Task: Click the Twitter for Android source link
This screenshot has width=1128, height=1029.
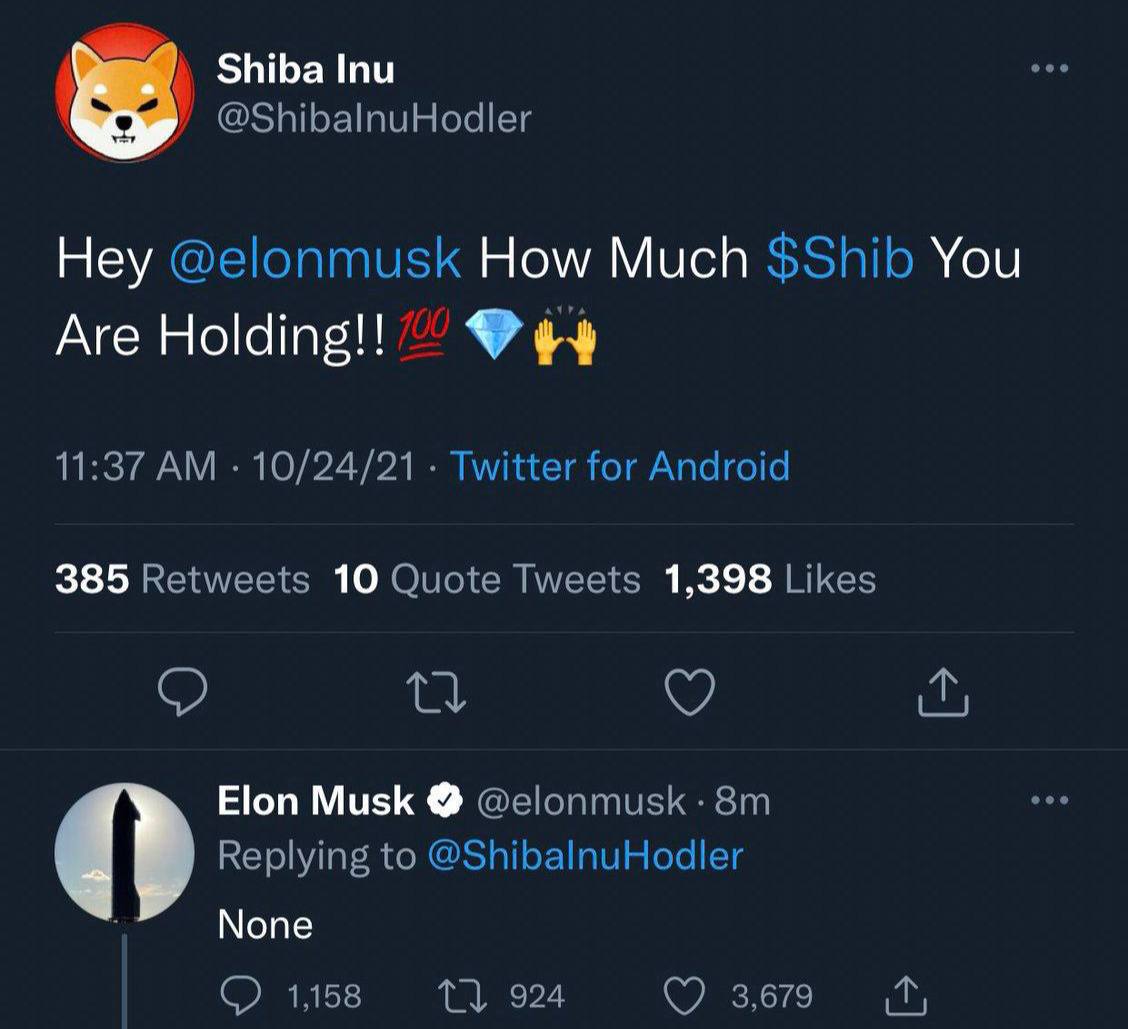Action: click(x=620, y=466)
